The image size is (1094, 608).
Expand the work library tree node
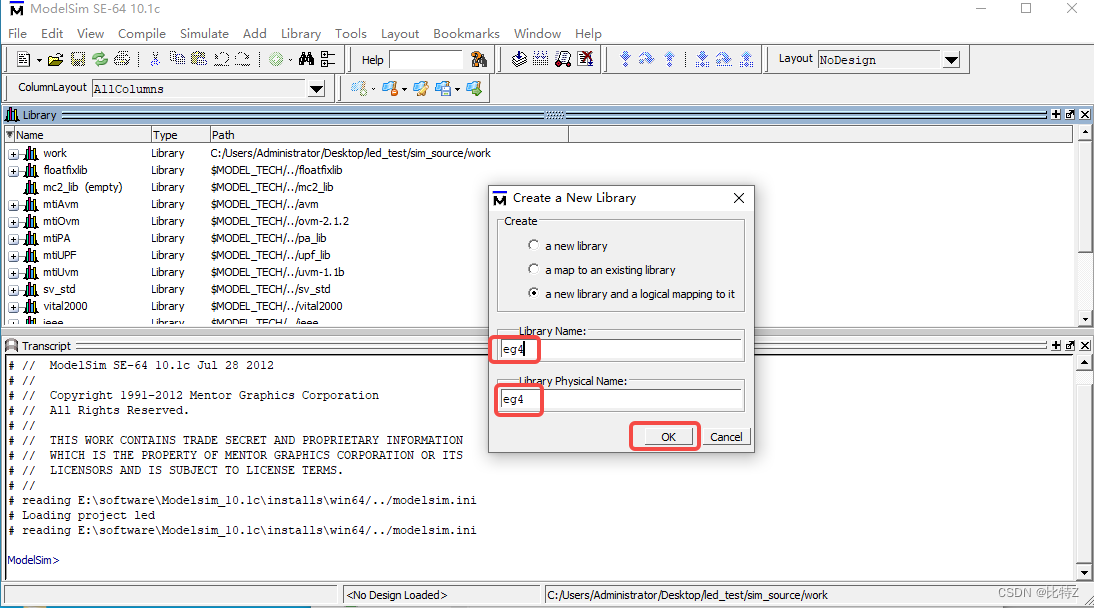click(x=14, y=152)
